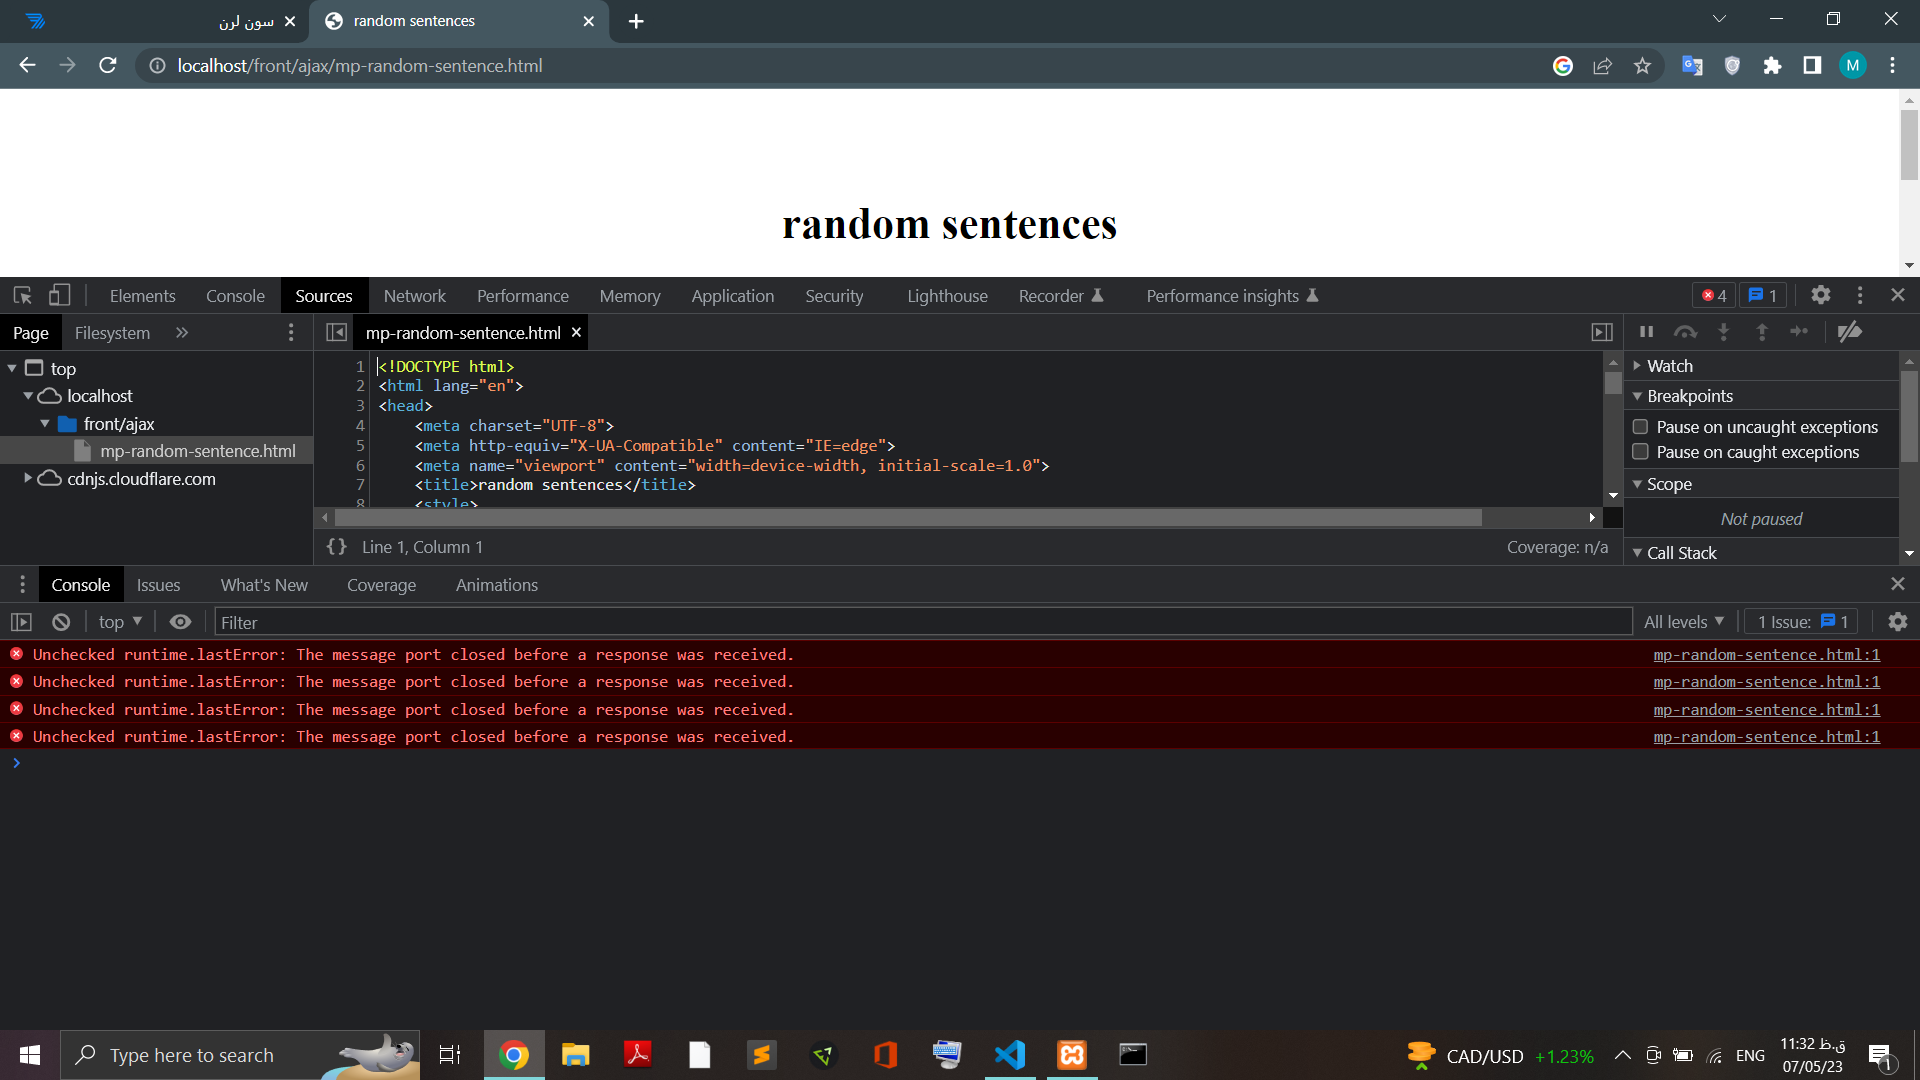Open Chrome extensions puzzle icon
Image resolution: width=1920 pixels, height=1080 pixels.
[1772, 66]
